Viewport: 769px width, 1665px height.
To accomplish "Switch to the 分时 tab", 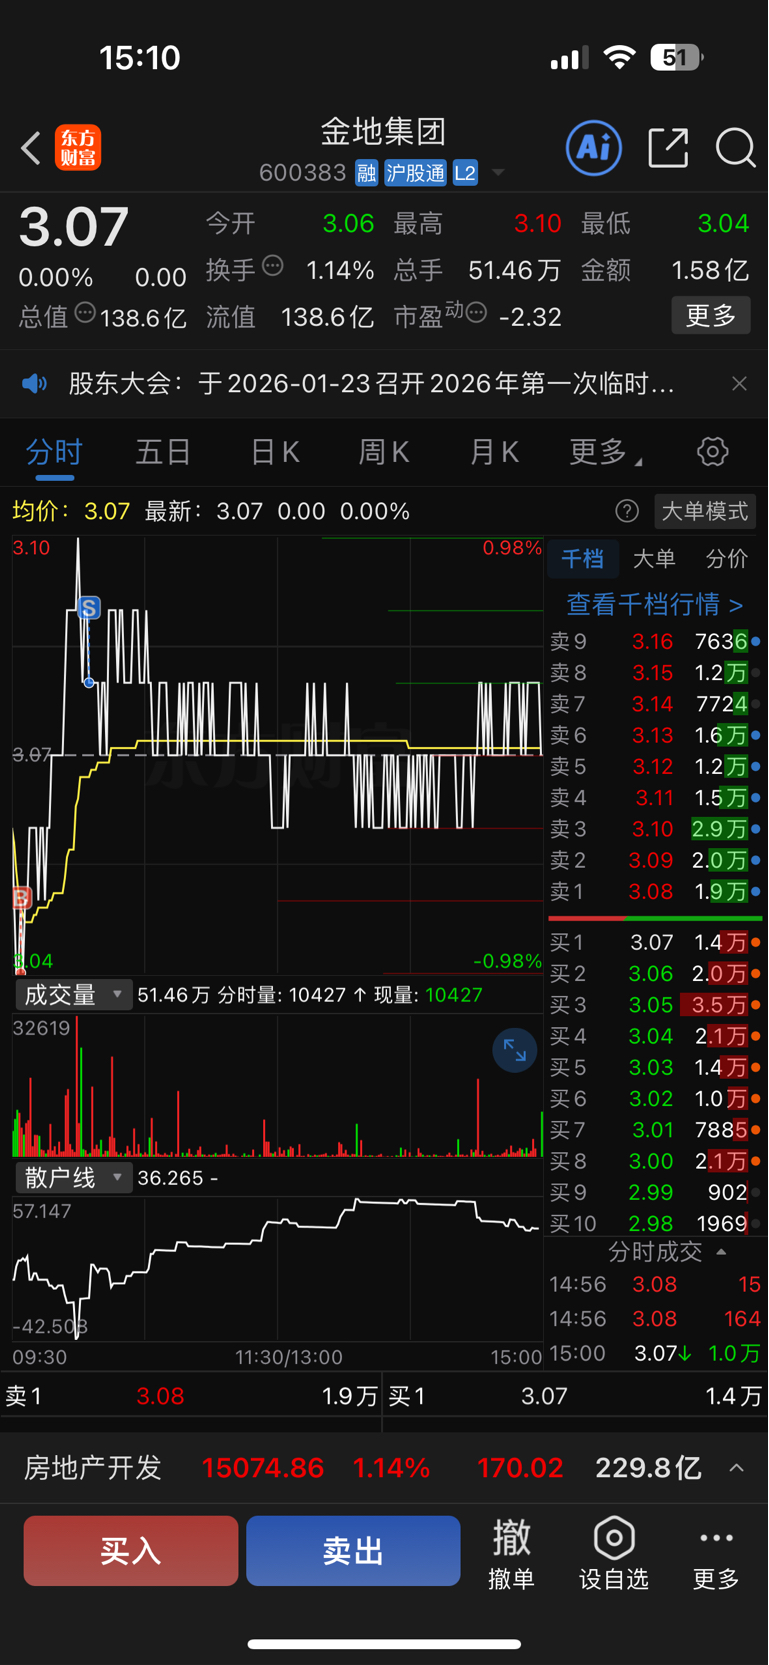I will click(x=54, y=452).
